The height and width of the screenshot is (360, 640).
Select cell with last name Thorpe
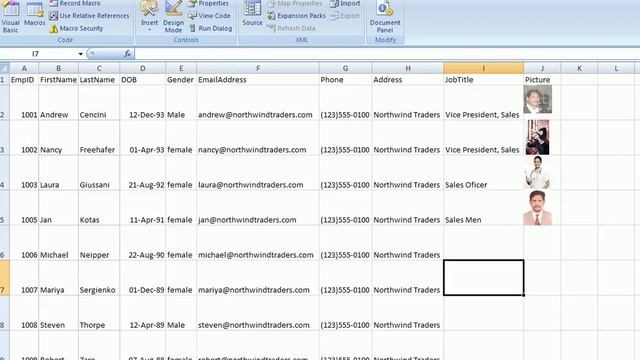(x=99, y=313)
